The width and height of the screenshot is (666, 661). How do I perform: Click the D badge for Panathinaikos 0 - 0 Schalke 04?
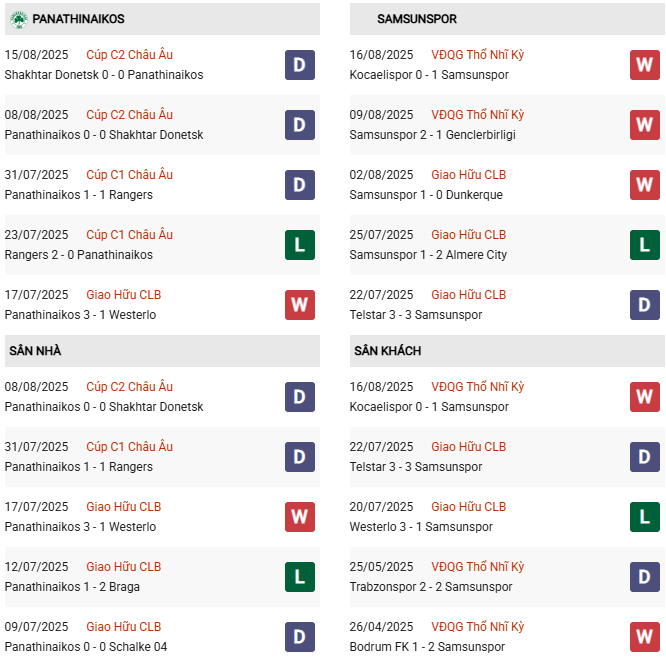tap(299, 637)
